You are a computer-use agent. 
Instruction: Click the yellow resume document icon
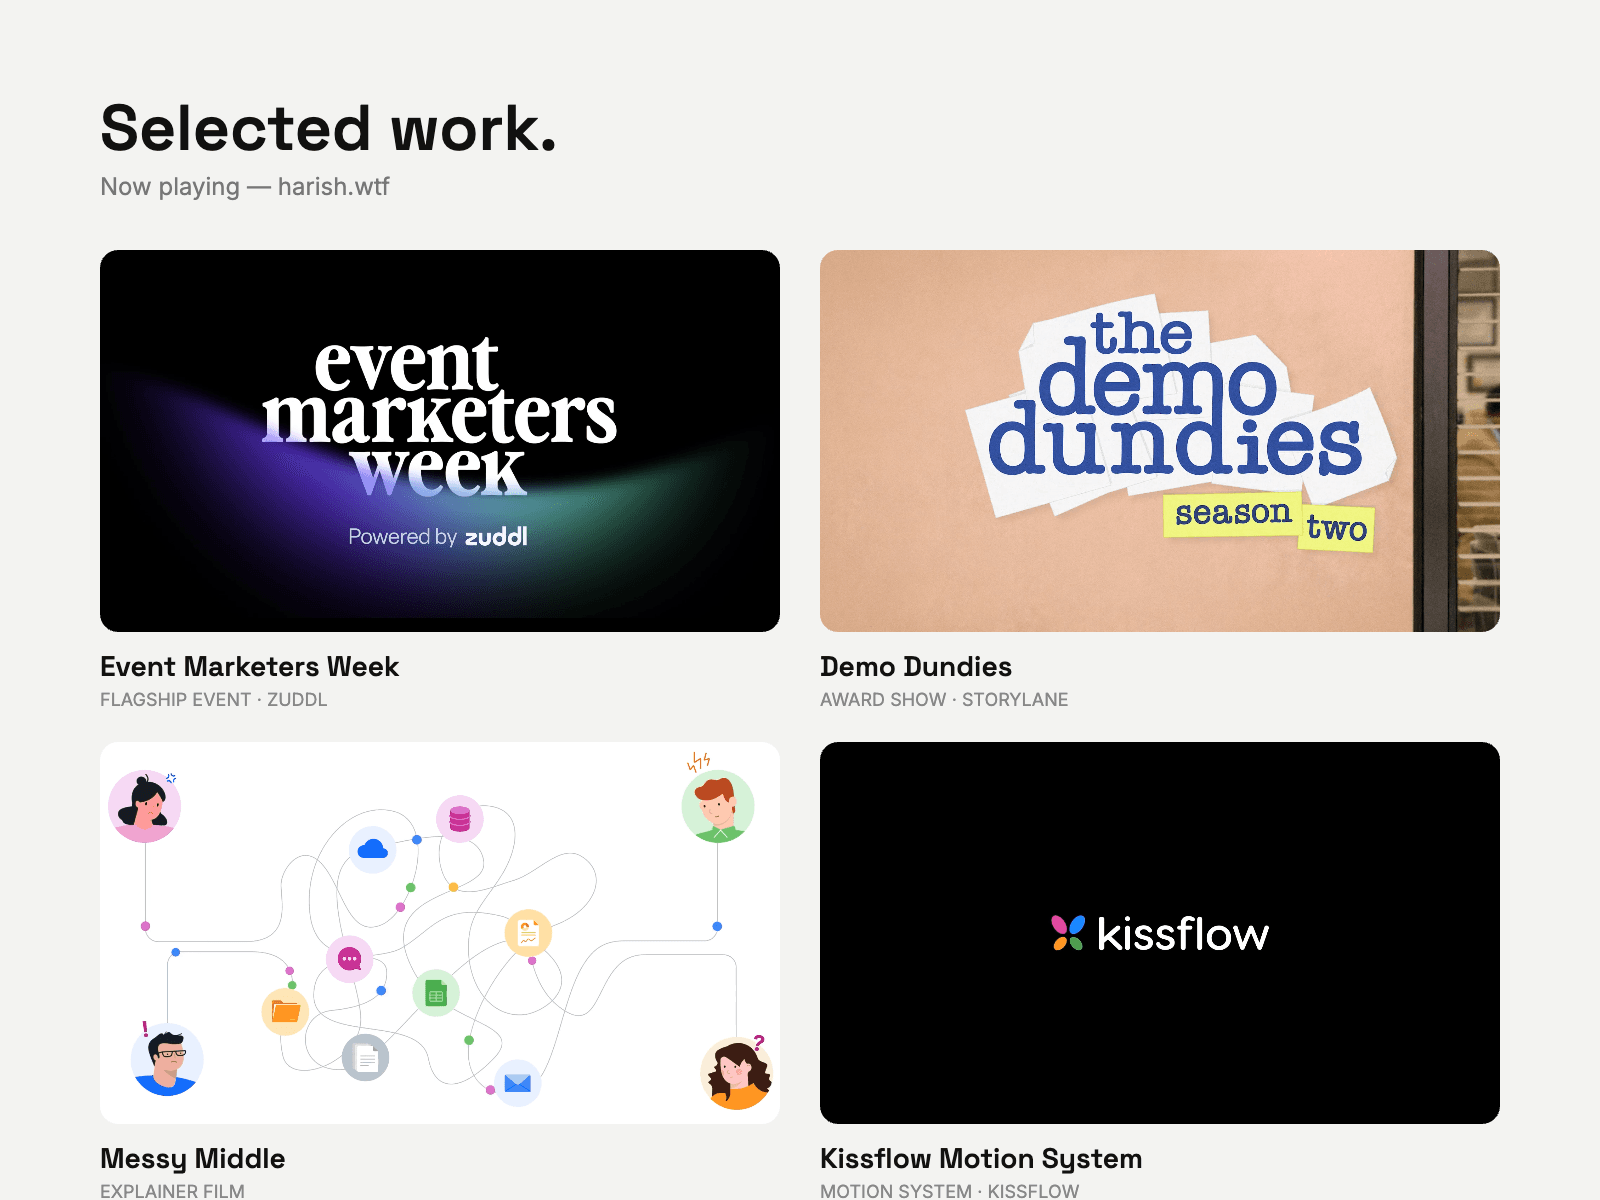[529, 933]
